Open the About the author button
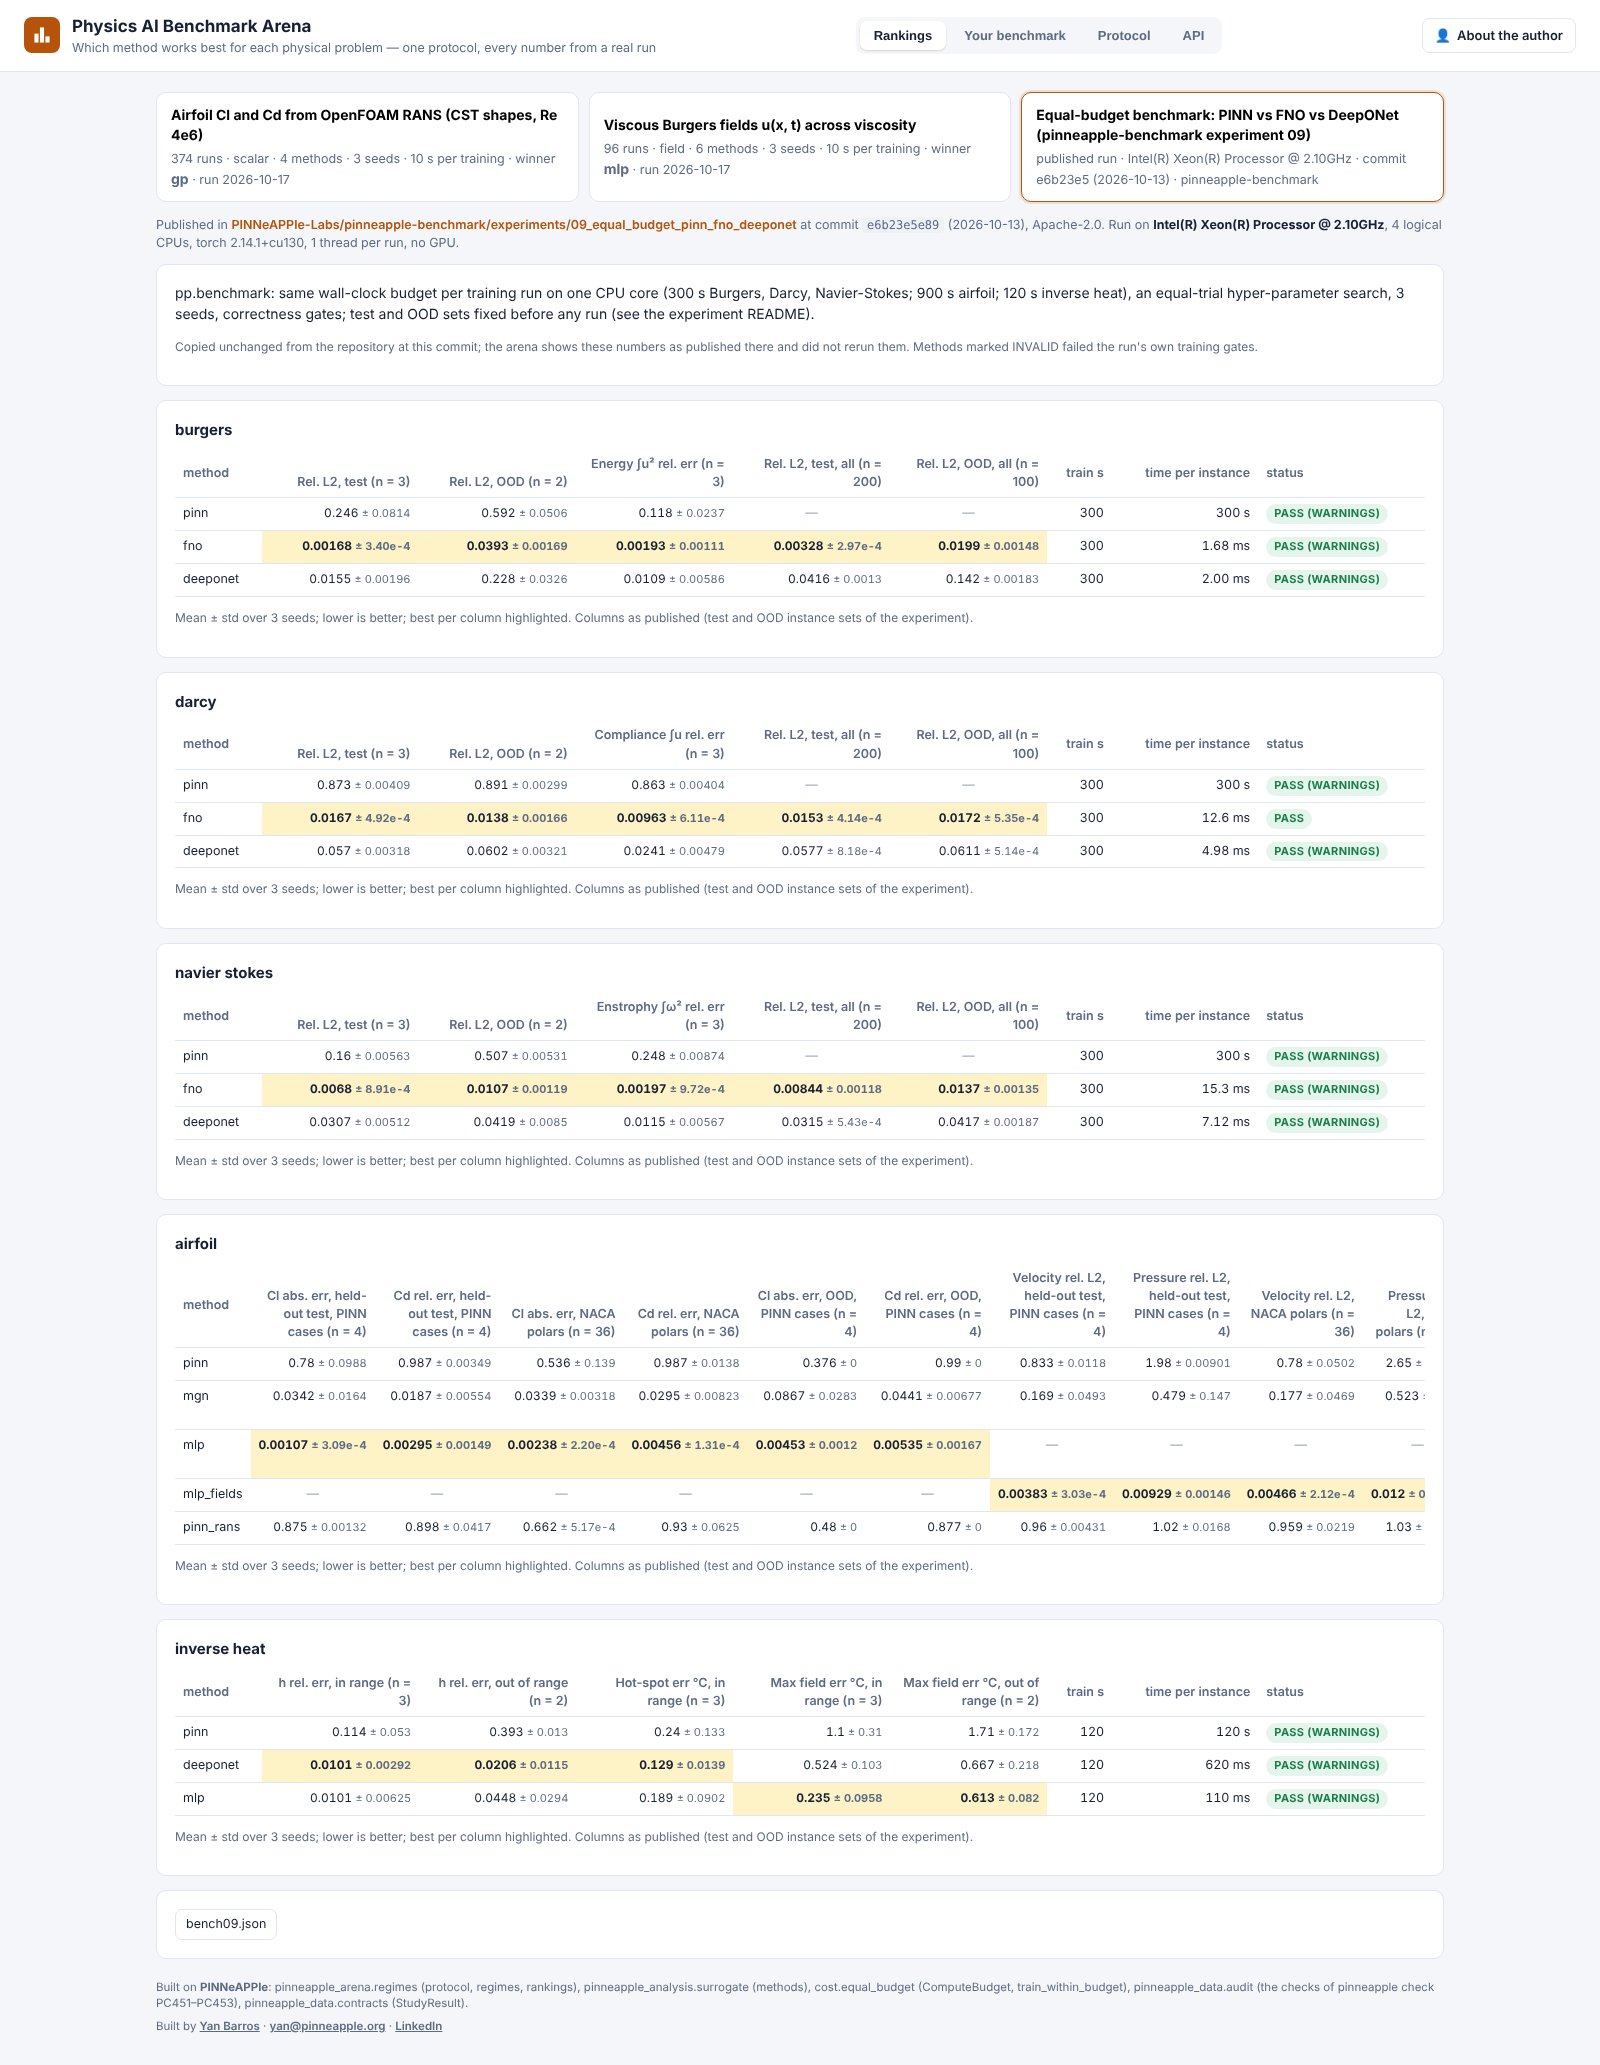The height and width of the screenshot is (2065, 1600). (1498, 36)
